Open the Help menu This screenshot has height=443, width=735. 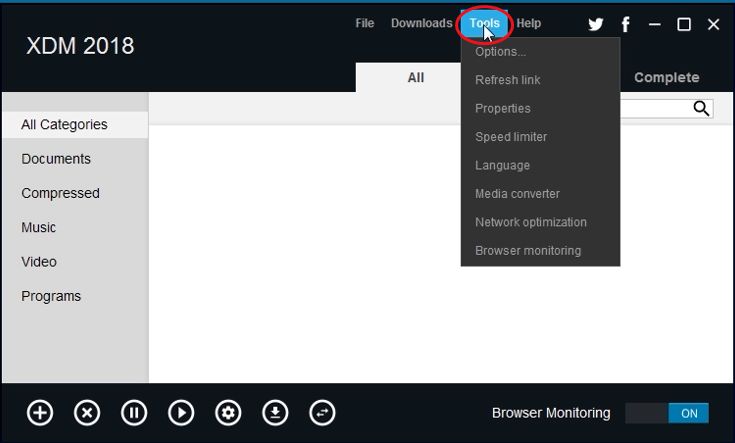529,23
